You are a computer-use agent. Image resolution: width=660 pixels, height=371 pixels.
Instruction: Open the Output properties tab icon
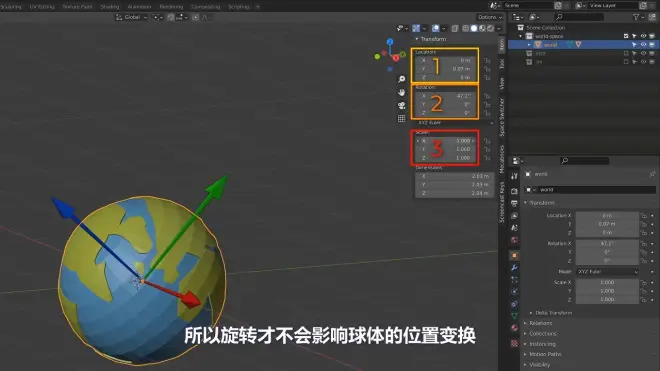[514, 203]
